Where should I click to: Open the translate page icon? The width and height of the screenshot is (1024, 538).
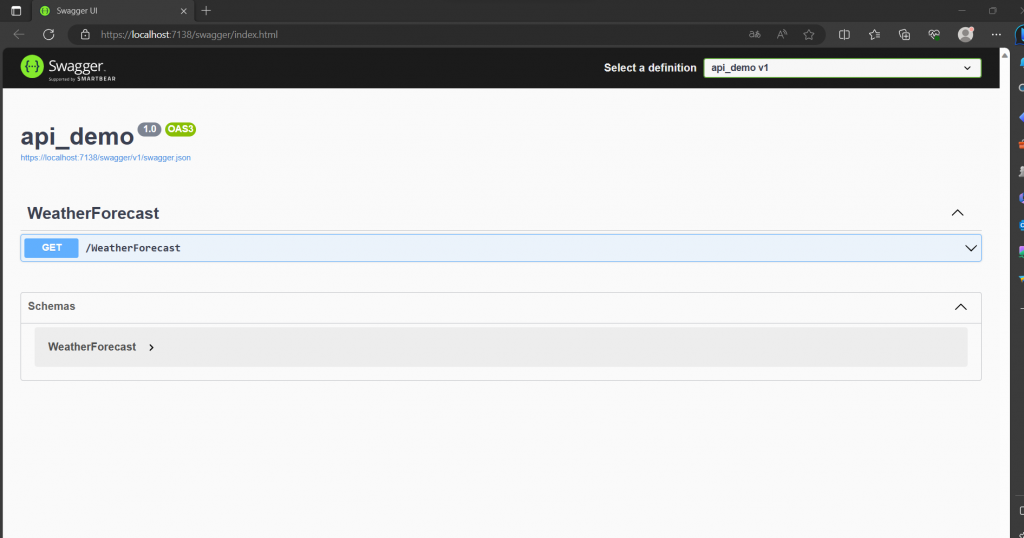tap(754, 35)
